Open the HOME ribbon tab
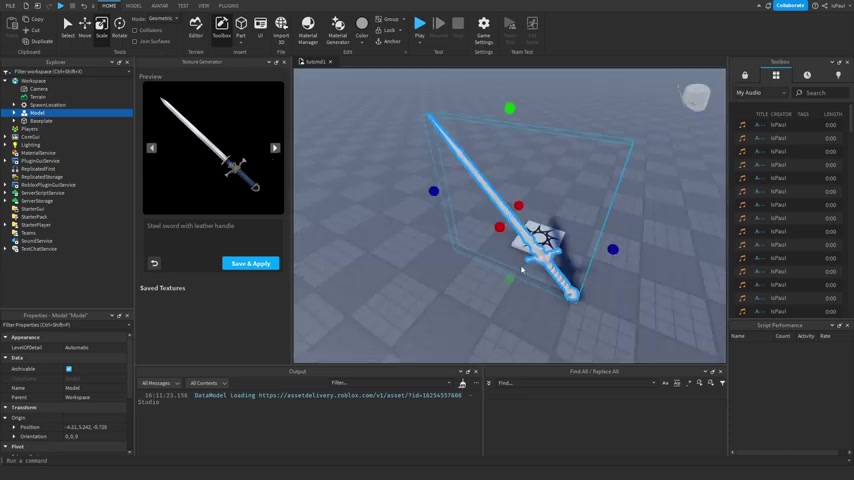The height and width of the screenshot is (480, 854). tap(109, 5)
